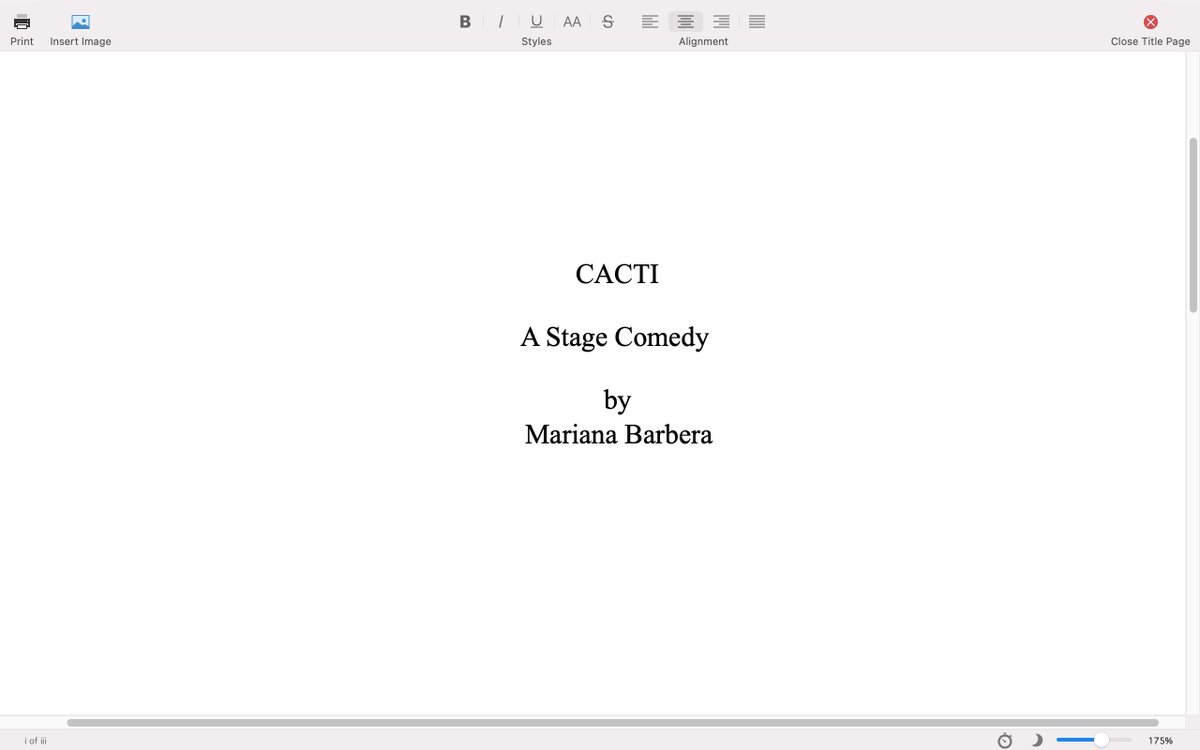Image resolution: width=1200 pixels, height=750 pixels.
Task: Open the writing sprint timer
Action: [x=1004, y=740]
